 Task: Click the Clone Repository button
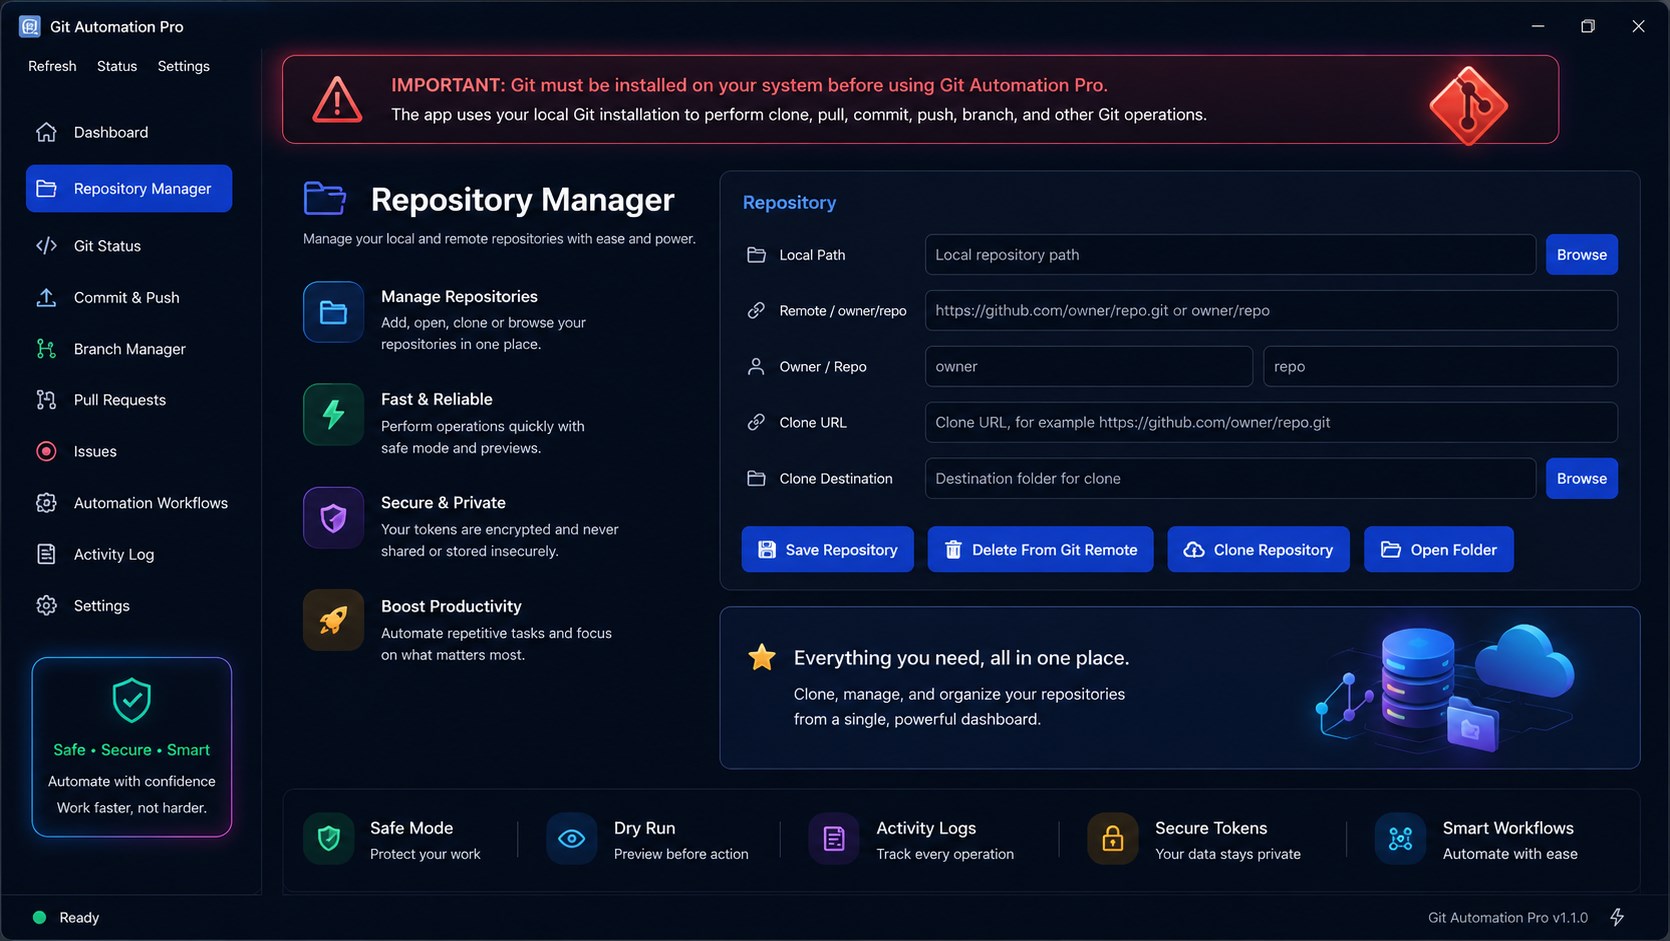coord(1258,549)
